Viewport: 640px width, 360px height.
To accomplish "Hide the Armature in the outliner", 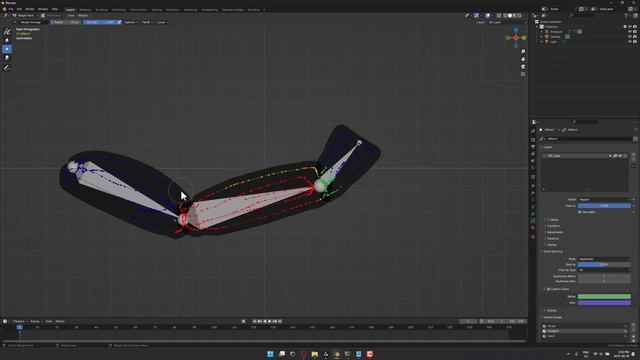I will [630, 31].
